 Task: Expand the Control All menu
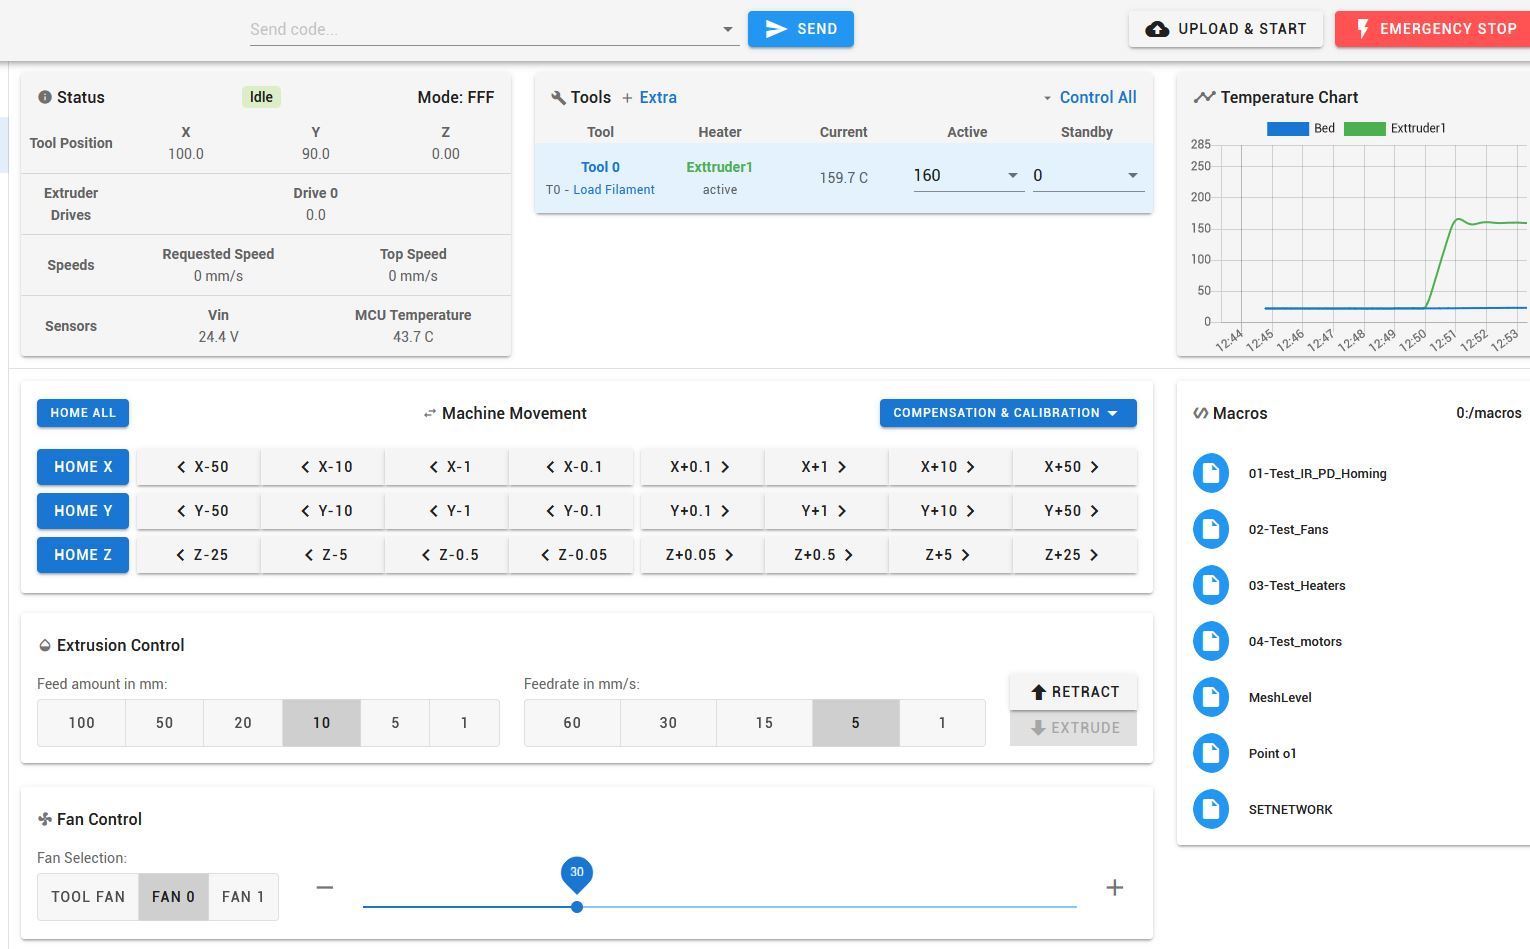(1088, 97)
